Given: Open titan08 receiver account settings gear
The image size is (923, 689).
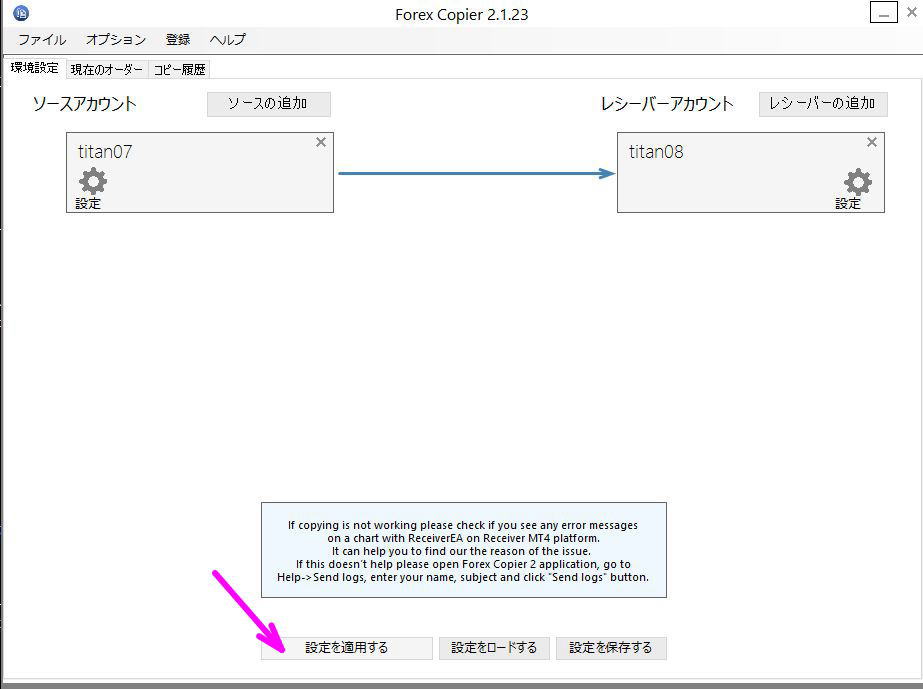Looking at the screenshot, I should (857, 184).
